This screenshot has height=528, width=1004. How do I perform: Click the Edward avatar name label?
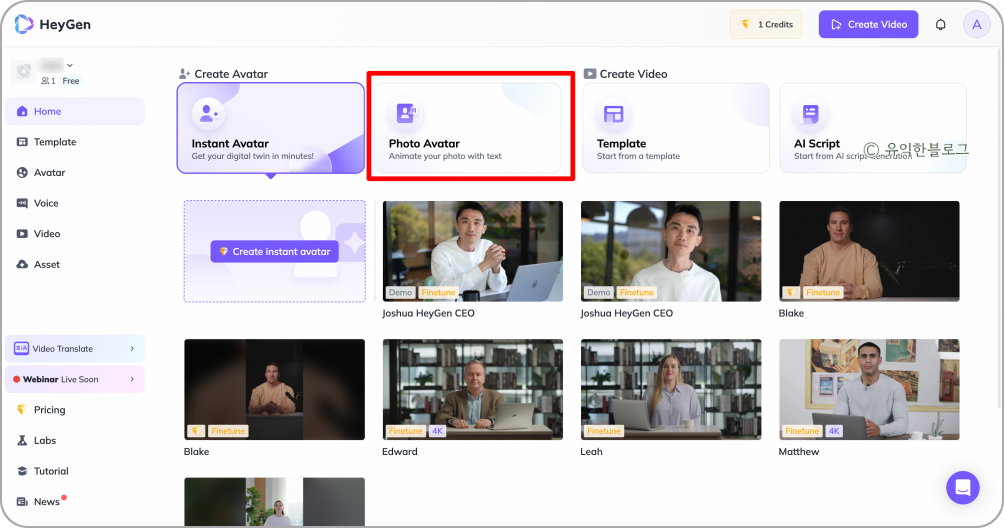pos(400,451)
